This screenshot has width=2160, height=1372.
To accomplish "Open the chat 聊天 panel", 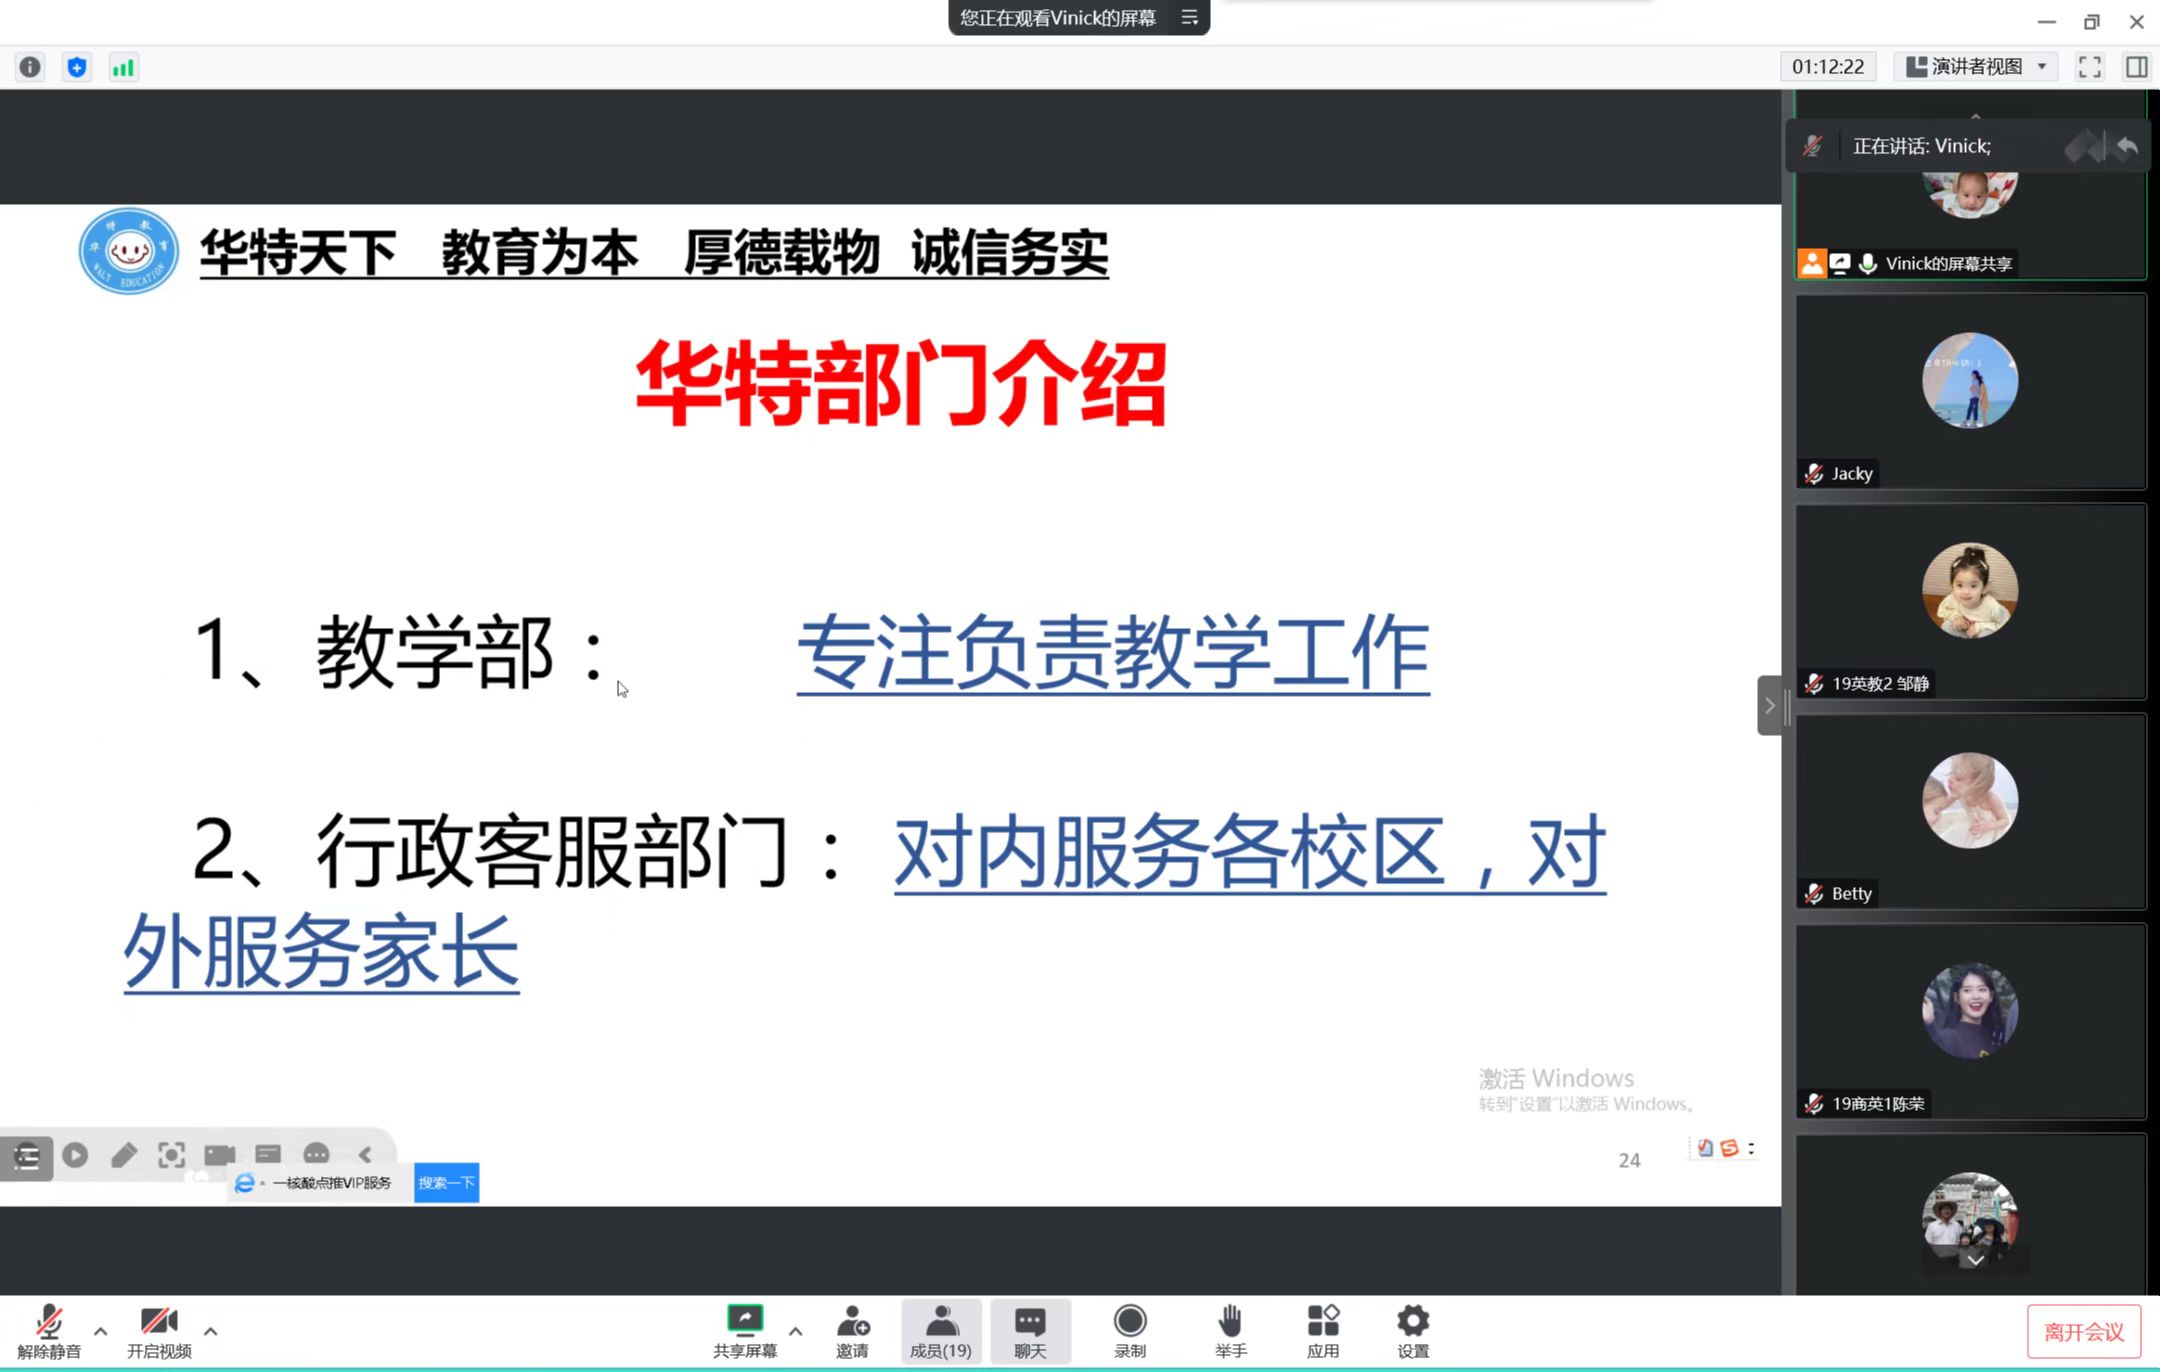I will [1030, 1331].
